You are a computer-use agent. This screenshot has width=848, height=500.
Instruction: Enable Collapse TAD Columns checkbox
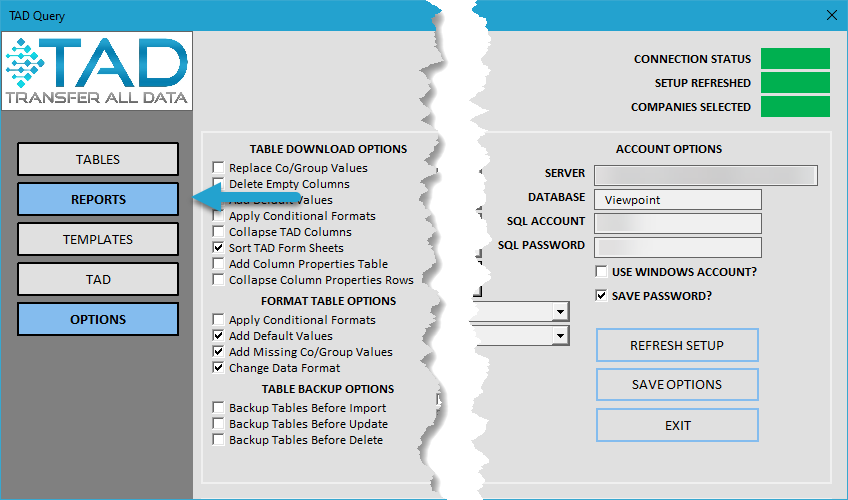pyautogui.click(x=218, y=232)
